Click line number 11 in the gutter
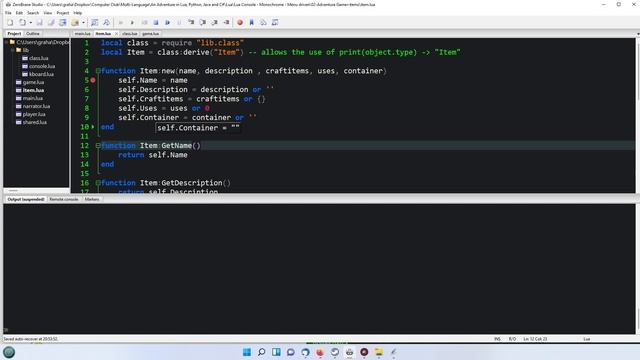The image size is (640, 360). pyautogui.click(x=84, y=136)
